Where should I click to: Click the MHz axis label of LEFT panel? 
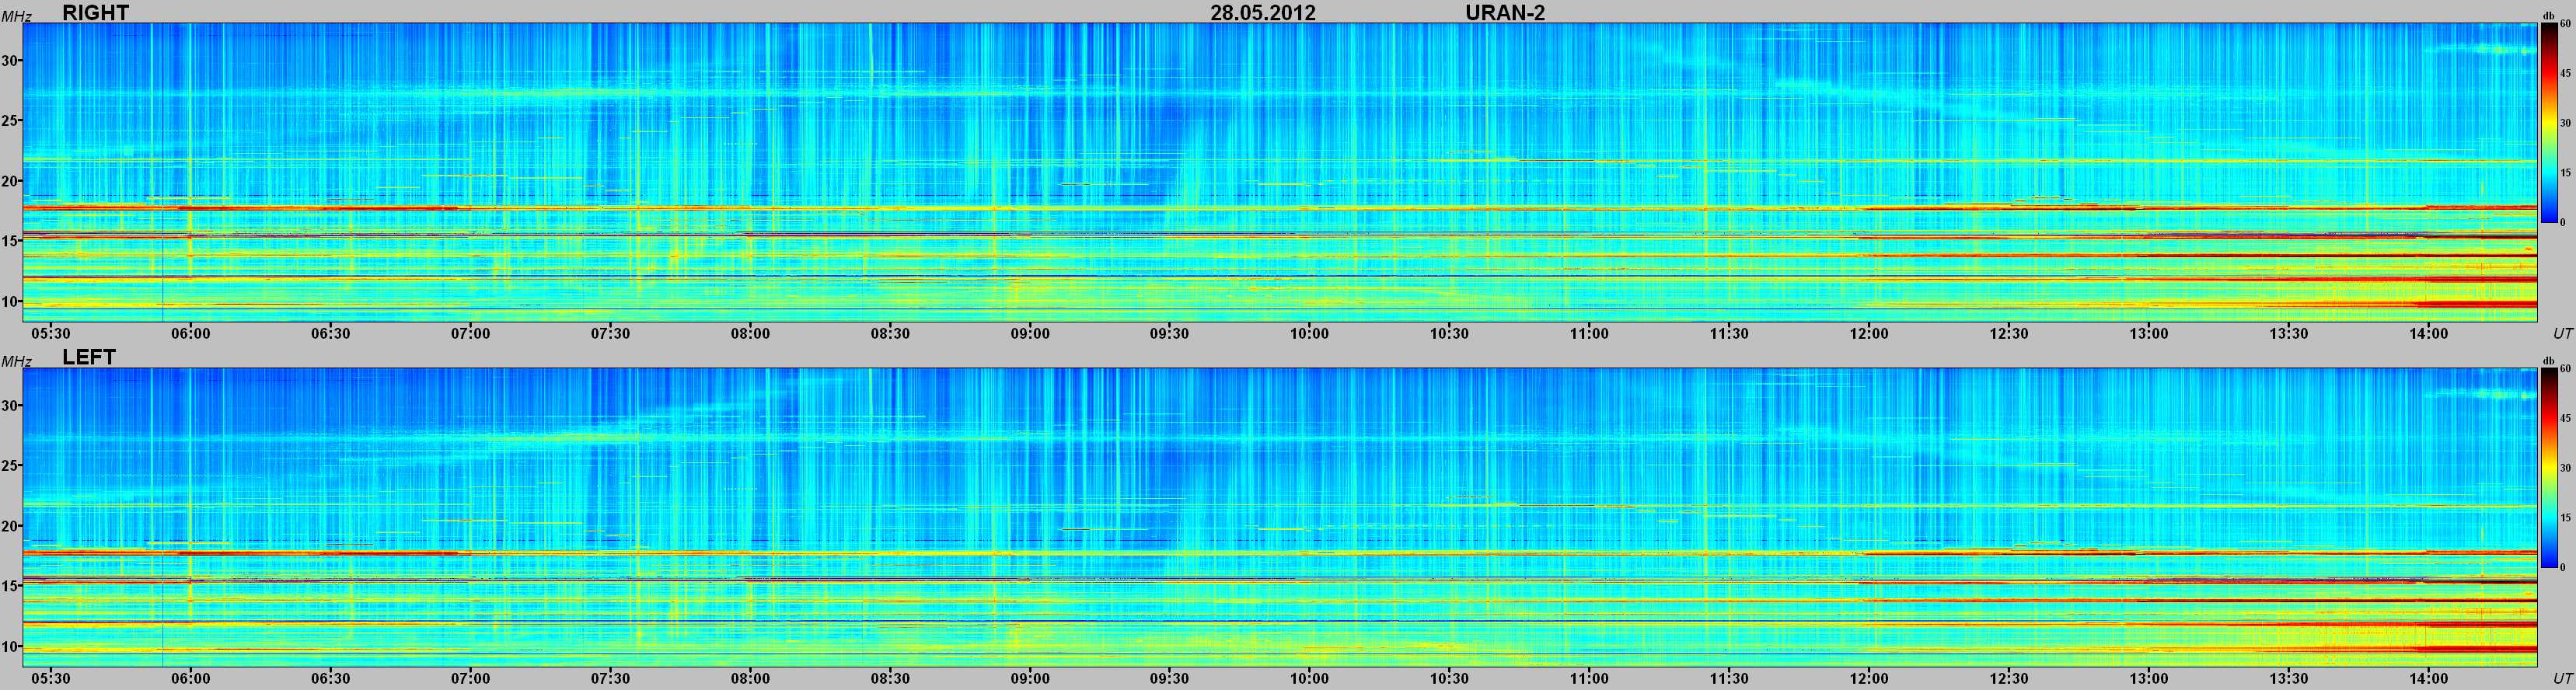click(16, 362)
